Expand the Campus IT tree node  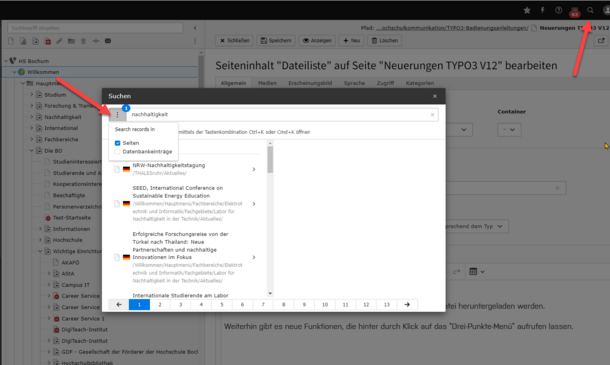tap(49, 285)
